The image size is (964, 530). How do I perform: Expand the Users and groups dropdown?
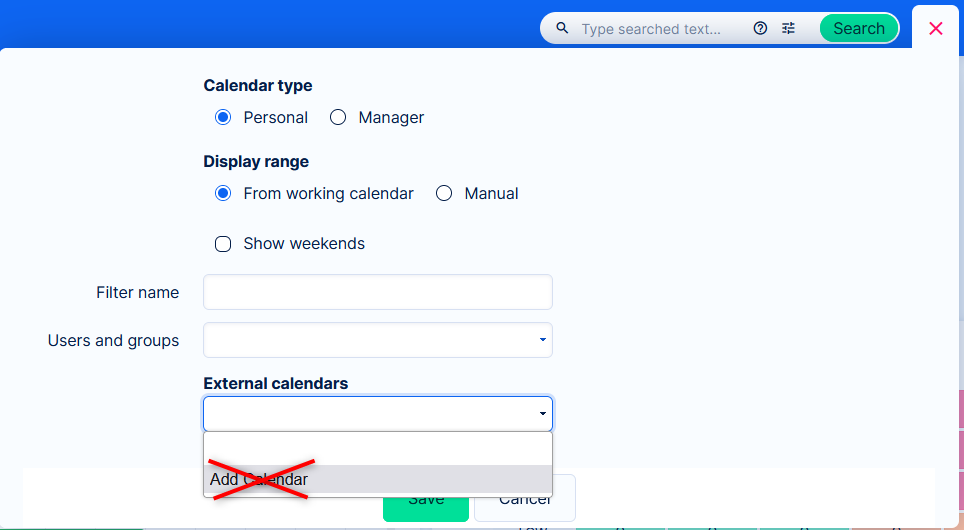(543, 340)
